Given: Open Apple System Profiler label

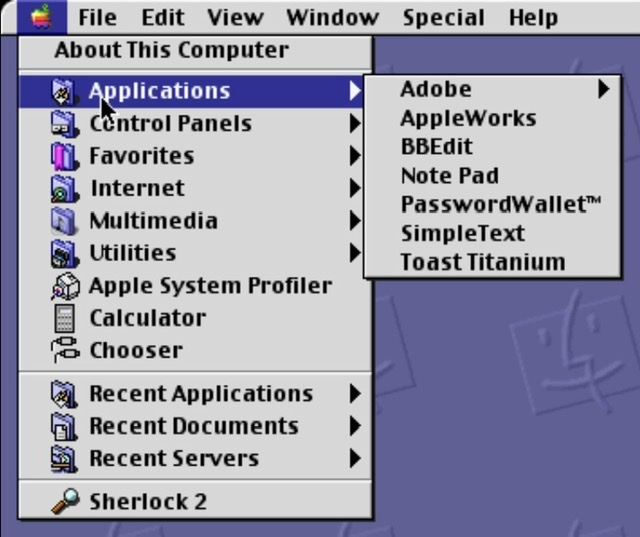Looking at the screenshot, I should [211, 286].
